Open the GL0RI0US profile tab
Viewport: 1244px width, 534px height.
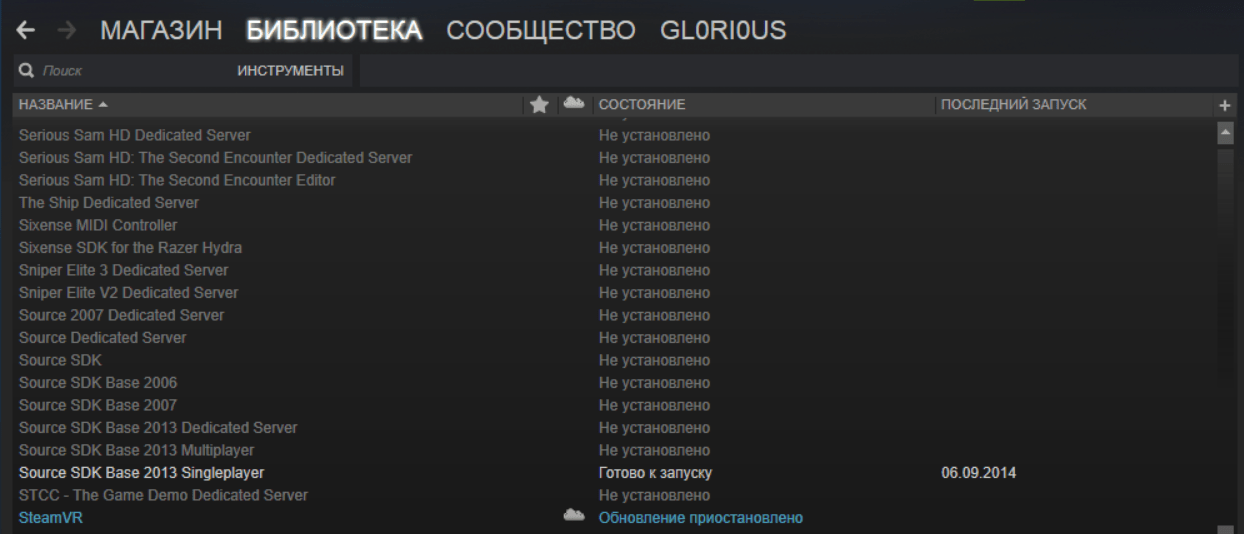(x=723, y=31)
